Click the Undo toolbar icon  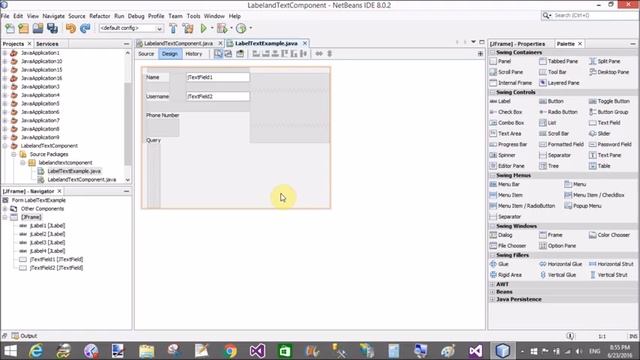point(71,28)
